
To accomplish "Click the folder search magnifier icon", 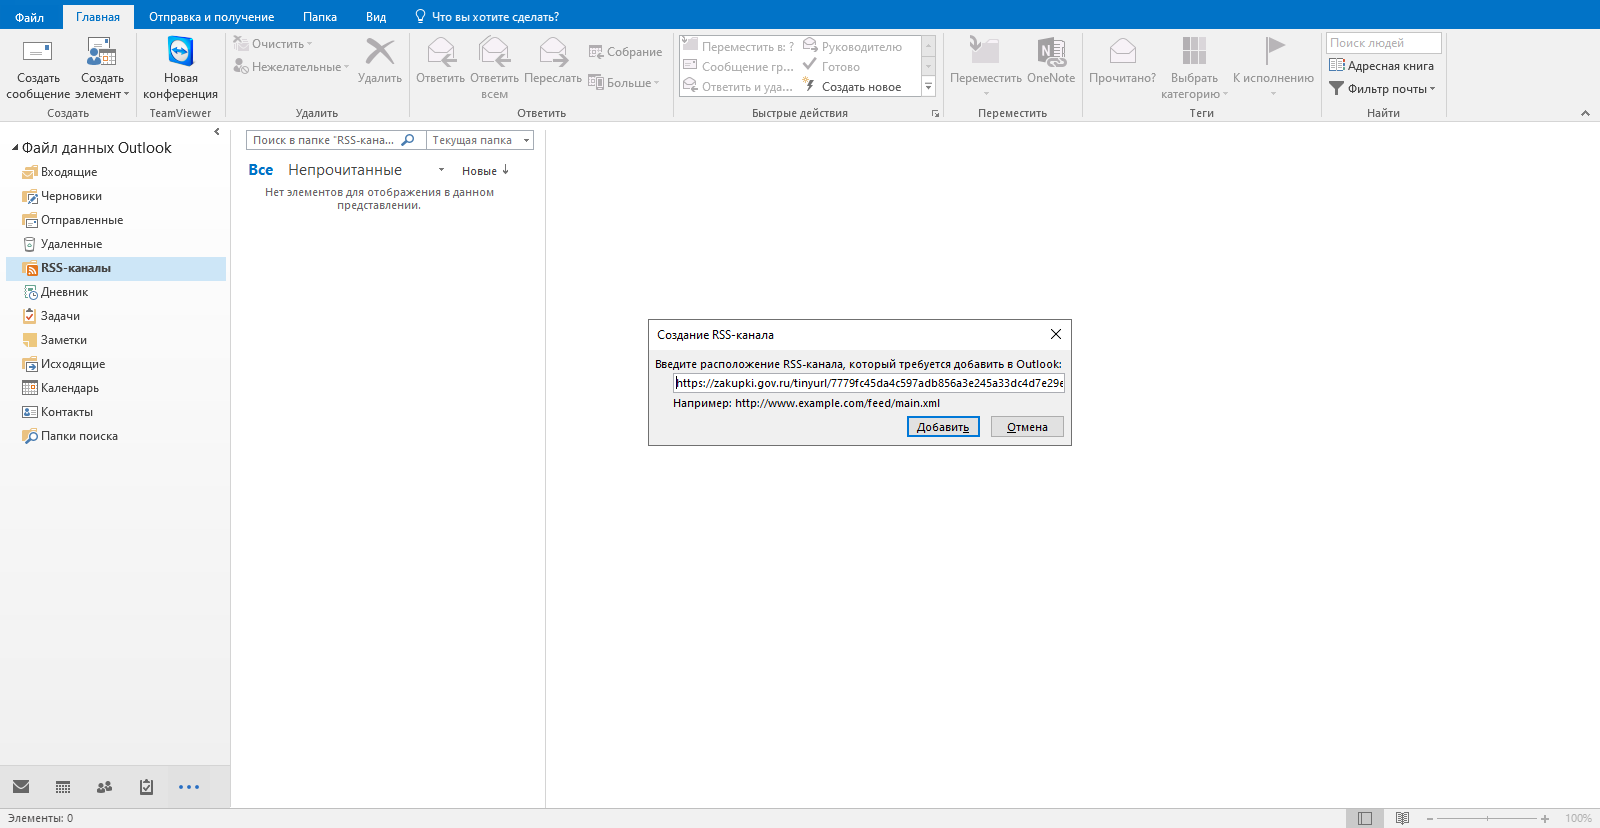I will (x=408, y=140).
